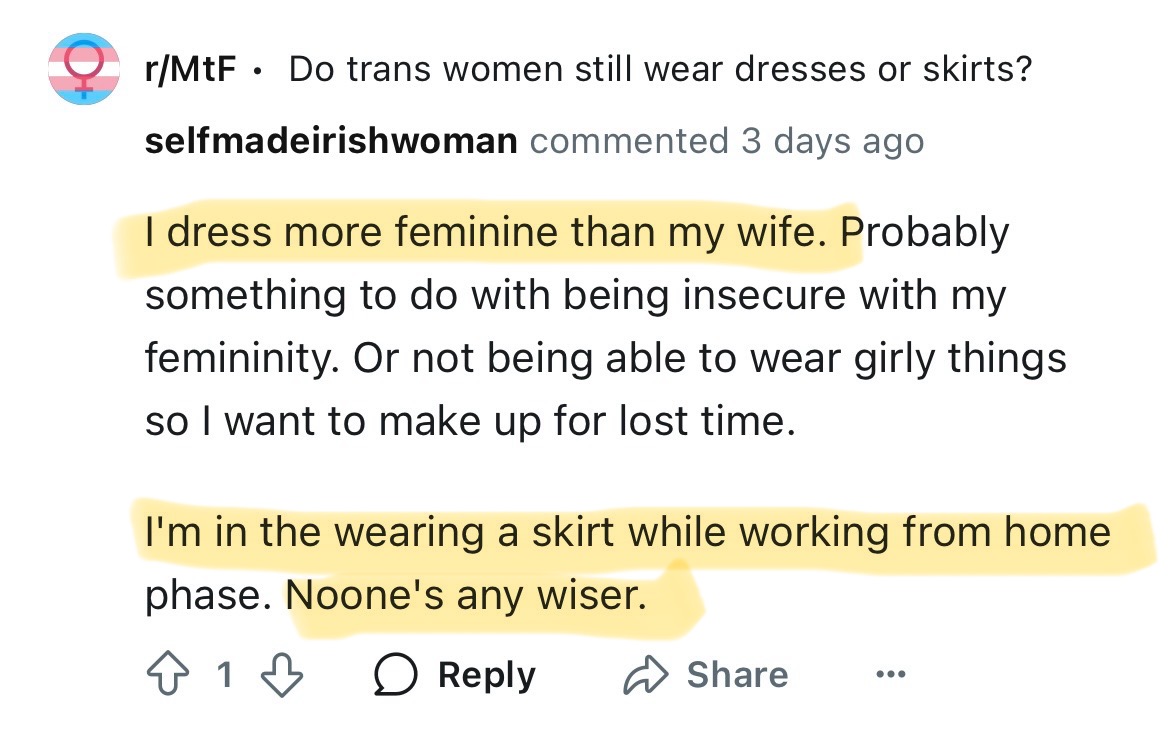Screen dimensions: 1170x751
Task: Open the r/MtF subreddit link
Action: coord(190,69)
